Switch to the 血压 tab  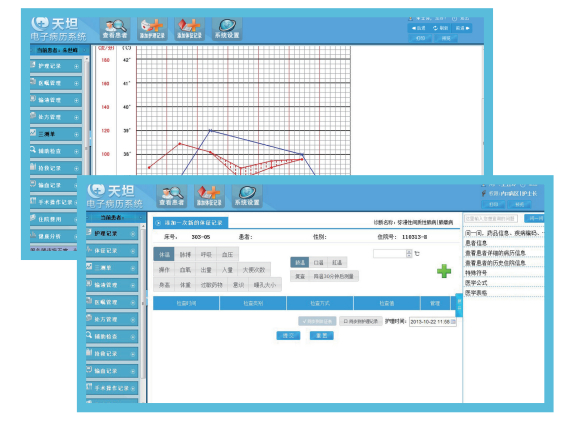point(227,254)
